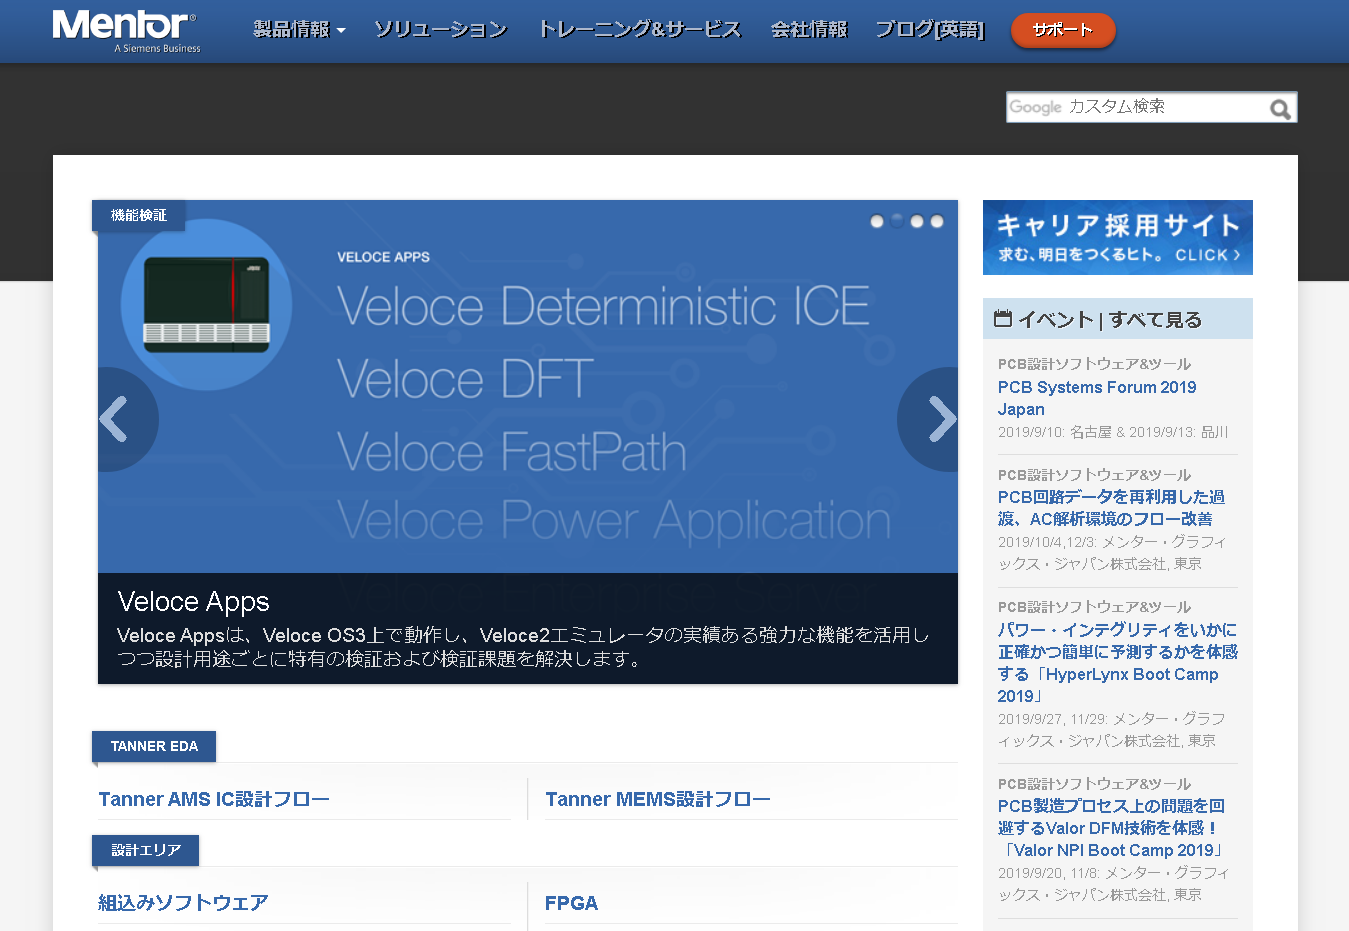Image resolution: width=1349 pixels, height=931 pixels.
Task: Click the calendar icon beside イベント
Action: click(1002, 319)
